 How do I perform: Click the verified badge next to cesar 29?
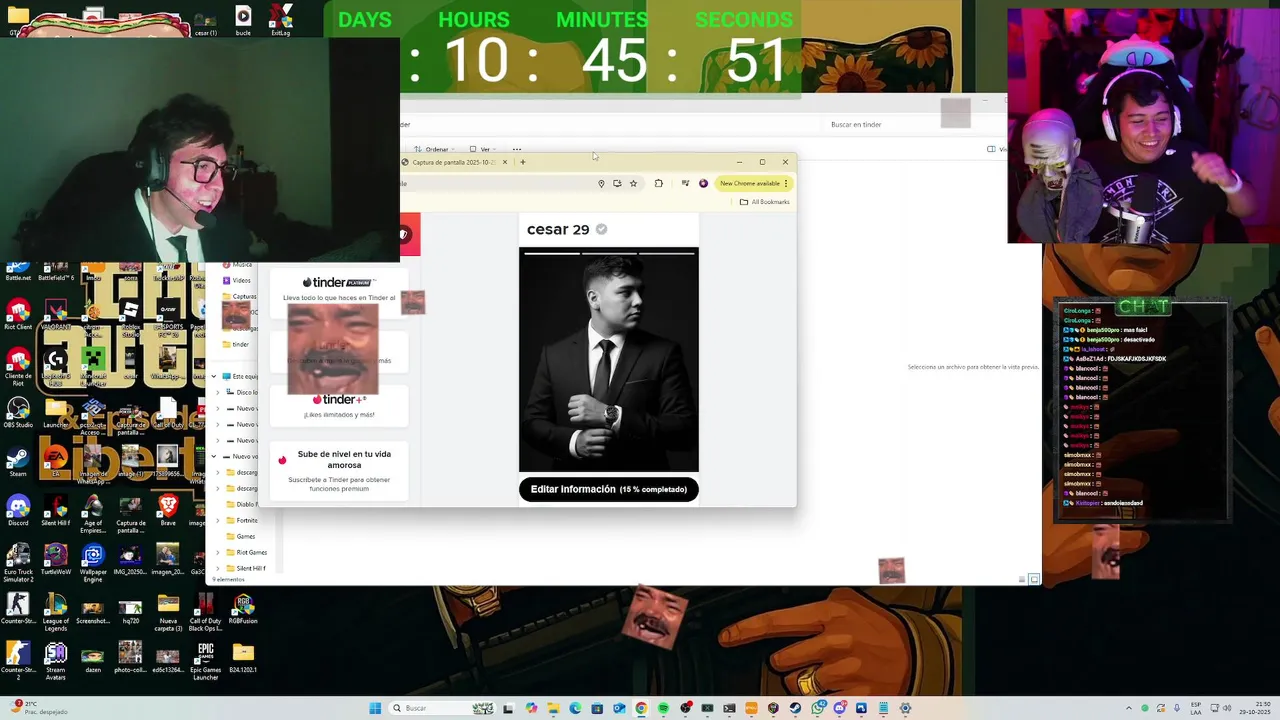pyautogui.click(x=601, y=229)
